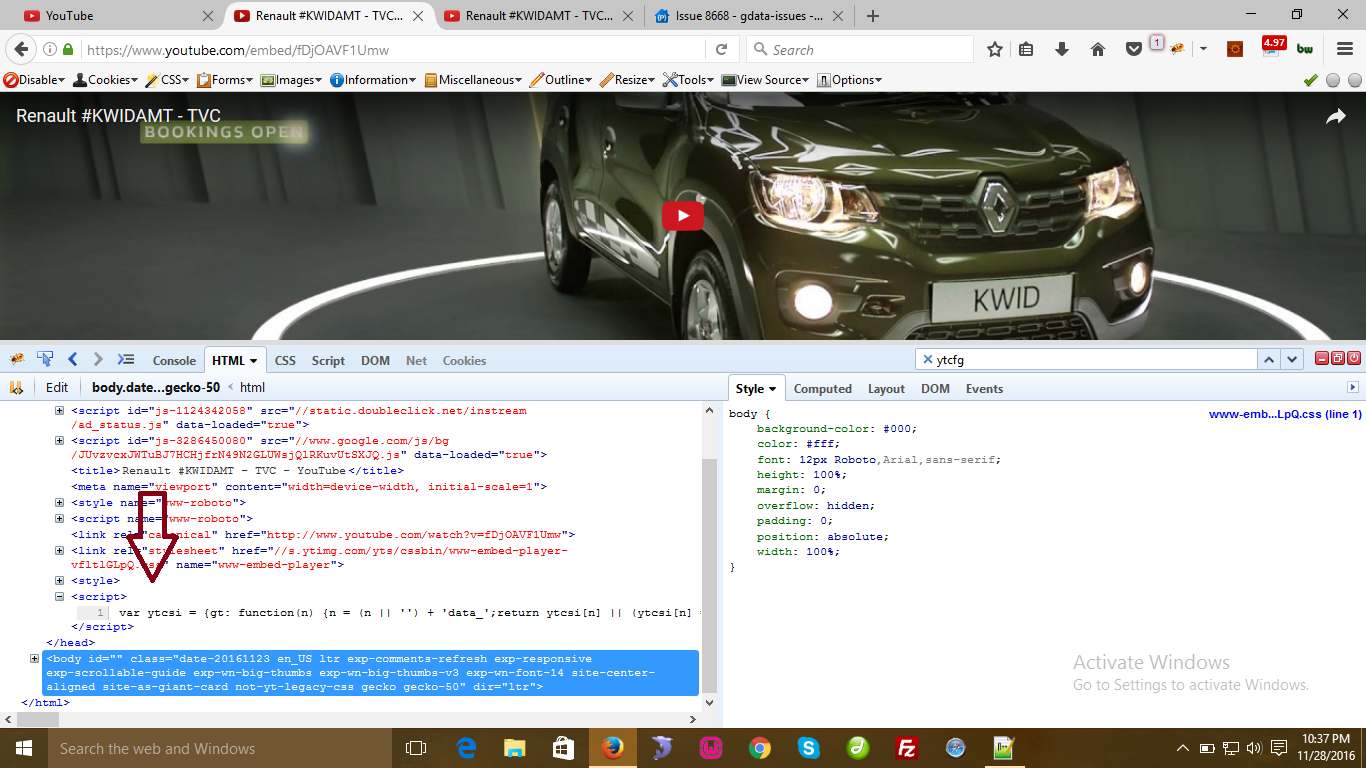Expand the www-roboto style node

point(60,503)
